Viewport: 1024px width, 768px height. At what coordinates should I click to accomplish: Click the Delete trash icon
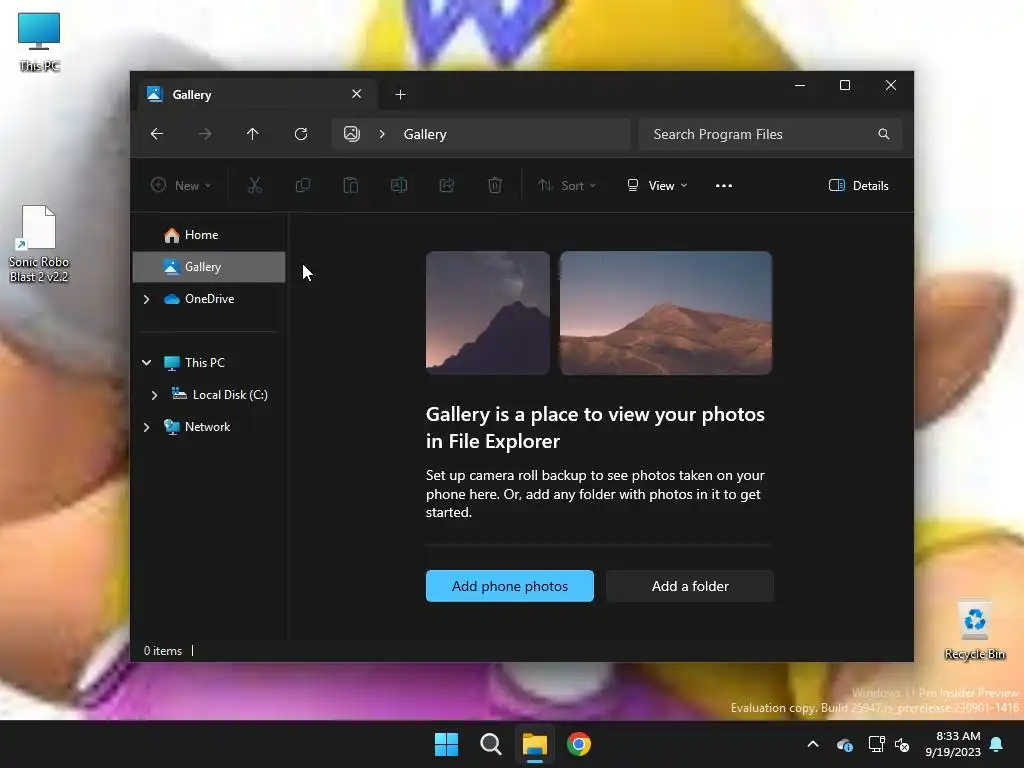click(x=495, y=185)
